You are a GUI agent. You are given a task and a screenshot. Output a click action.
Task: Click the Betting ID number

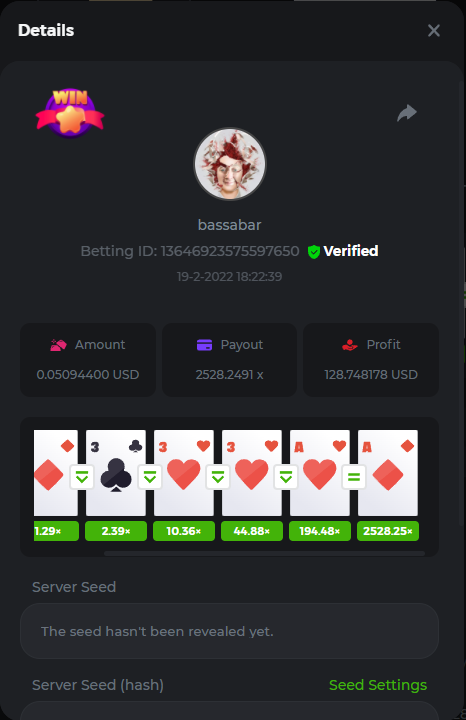pos(230,251)
